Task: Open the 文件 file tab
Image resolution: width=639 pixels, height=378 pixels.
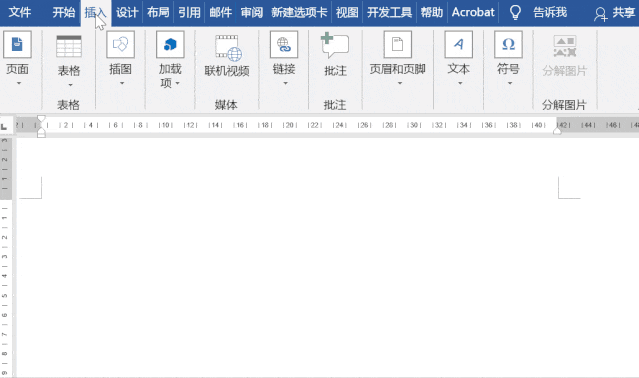Action: (x=20, y=13)
